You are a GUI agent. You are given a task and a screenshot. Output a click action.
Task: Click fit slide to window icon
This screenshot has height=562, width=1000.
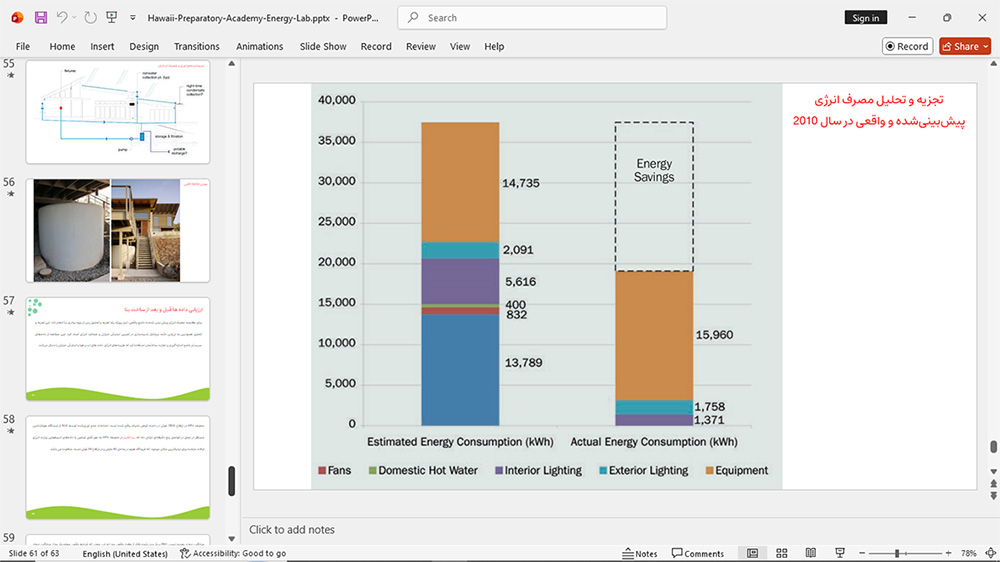pos(990,553)
